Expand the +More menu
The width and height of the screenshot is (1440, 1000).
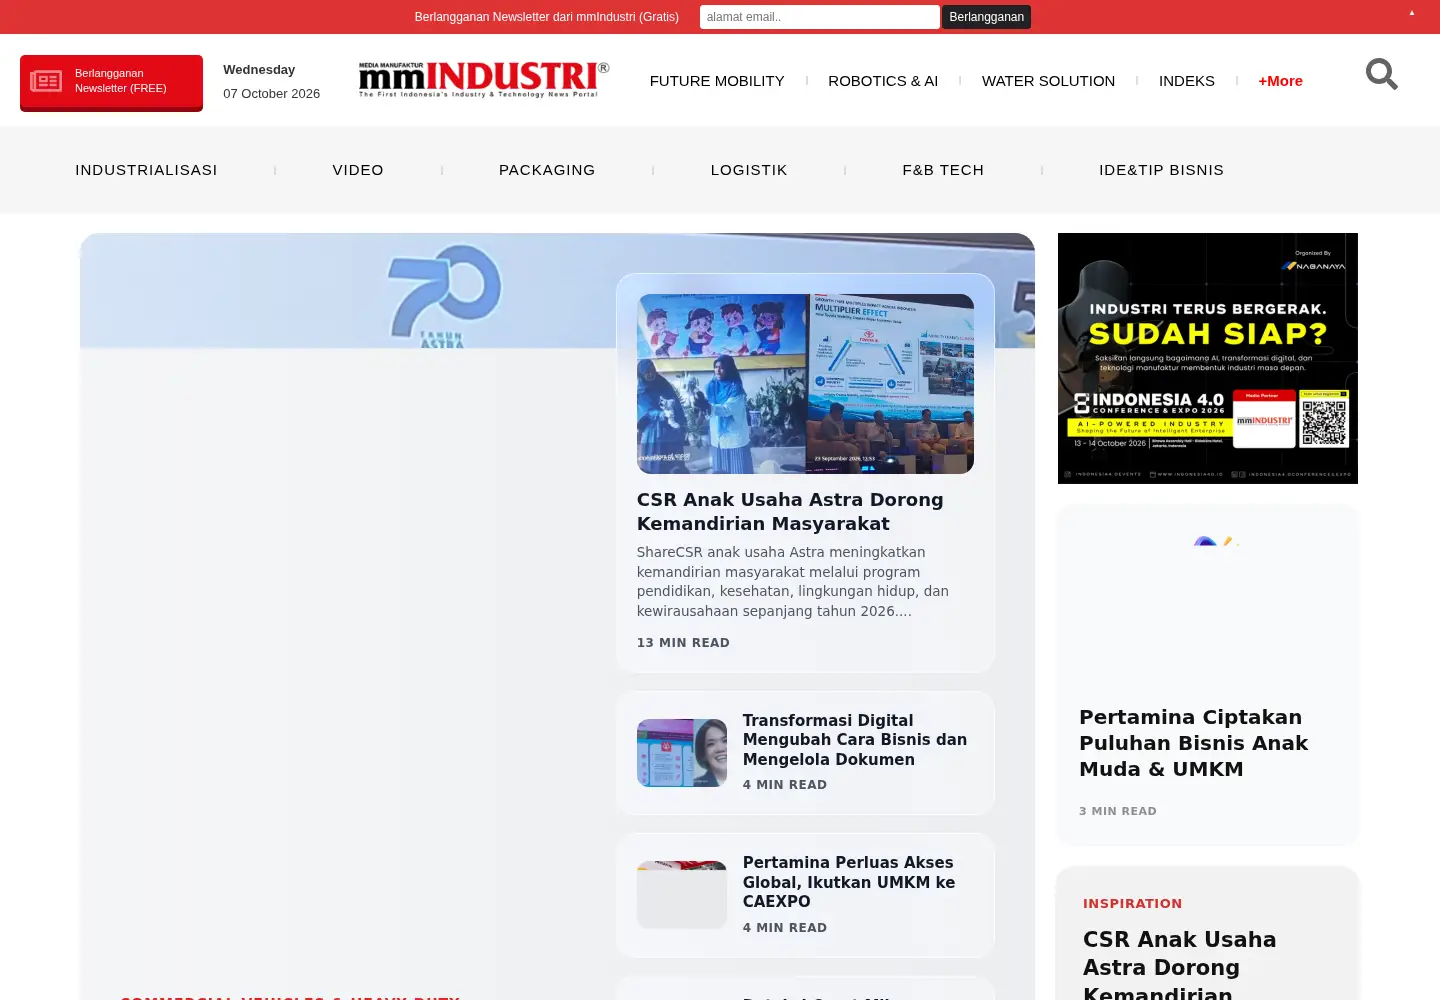tap(1280, 81)
